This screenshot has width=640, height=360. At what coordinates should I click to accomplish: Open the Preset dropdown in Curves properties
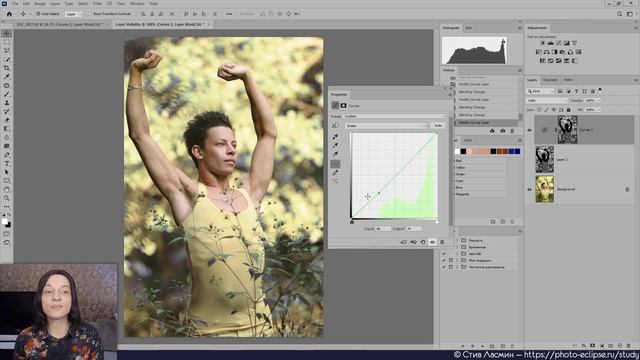click(395, 116)
